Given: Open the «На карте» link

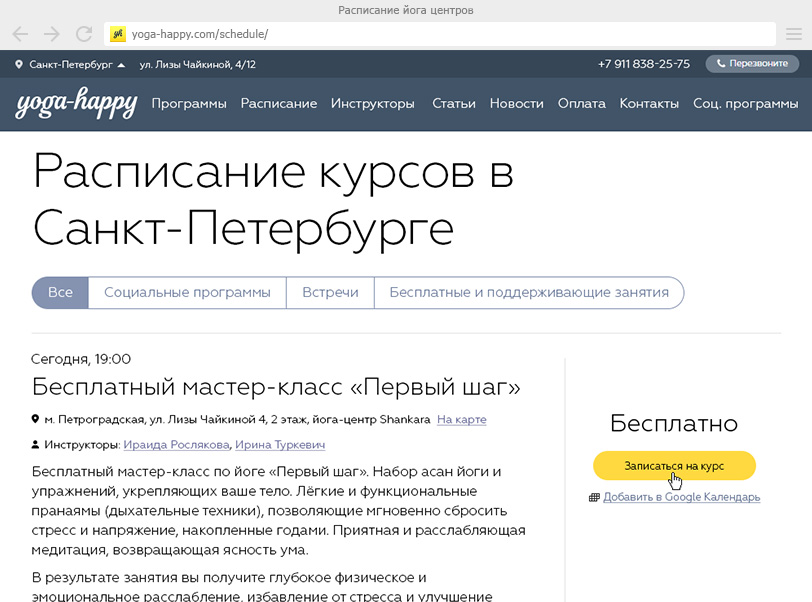Looking at the screenshot, I should pos(462,419).
